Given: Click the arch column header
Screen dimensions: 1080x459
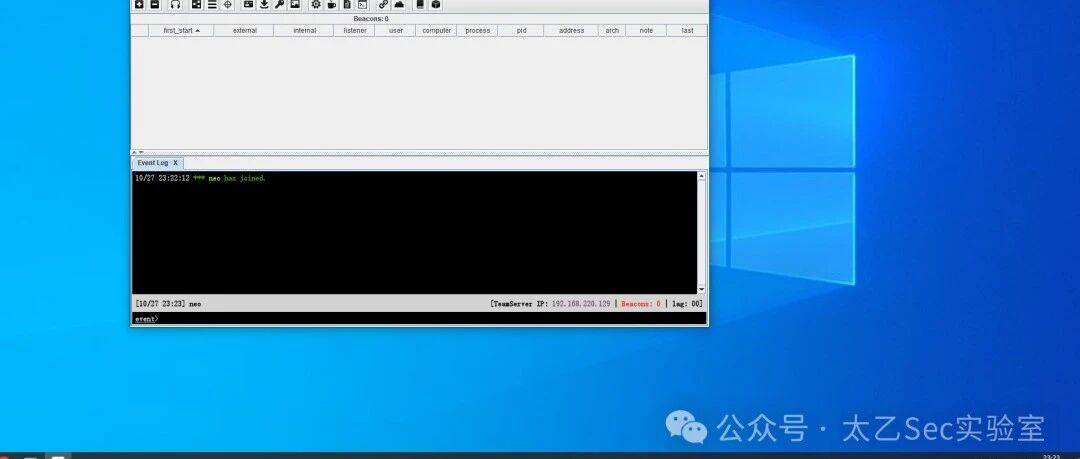Looking at the screenshot, I should pyautogui.click(x=612, y=30).
